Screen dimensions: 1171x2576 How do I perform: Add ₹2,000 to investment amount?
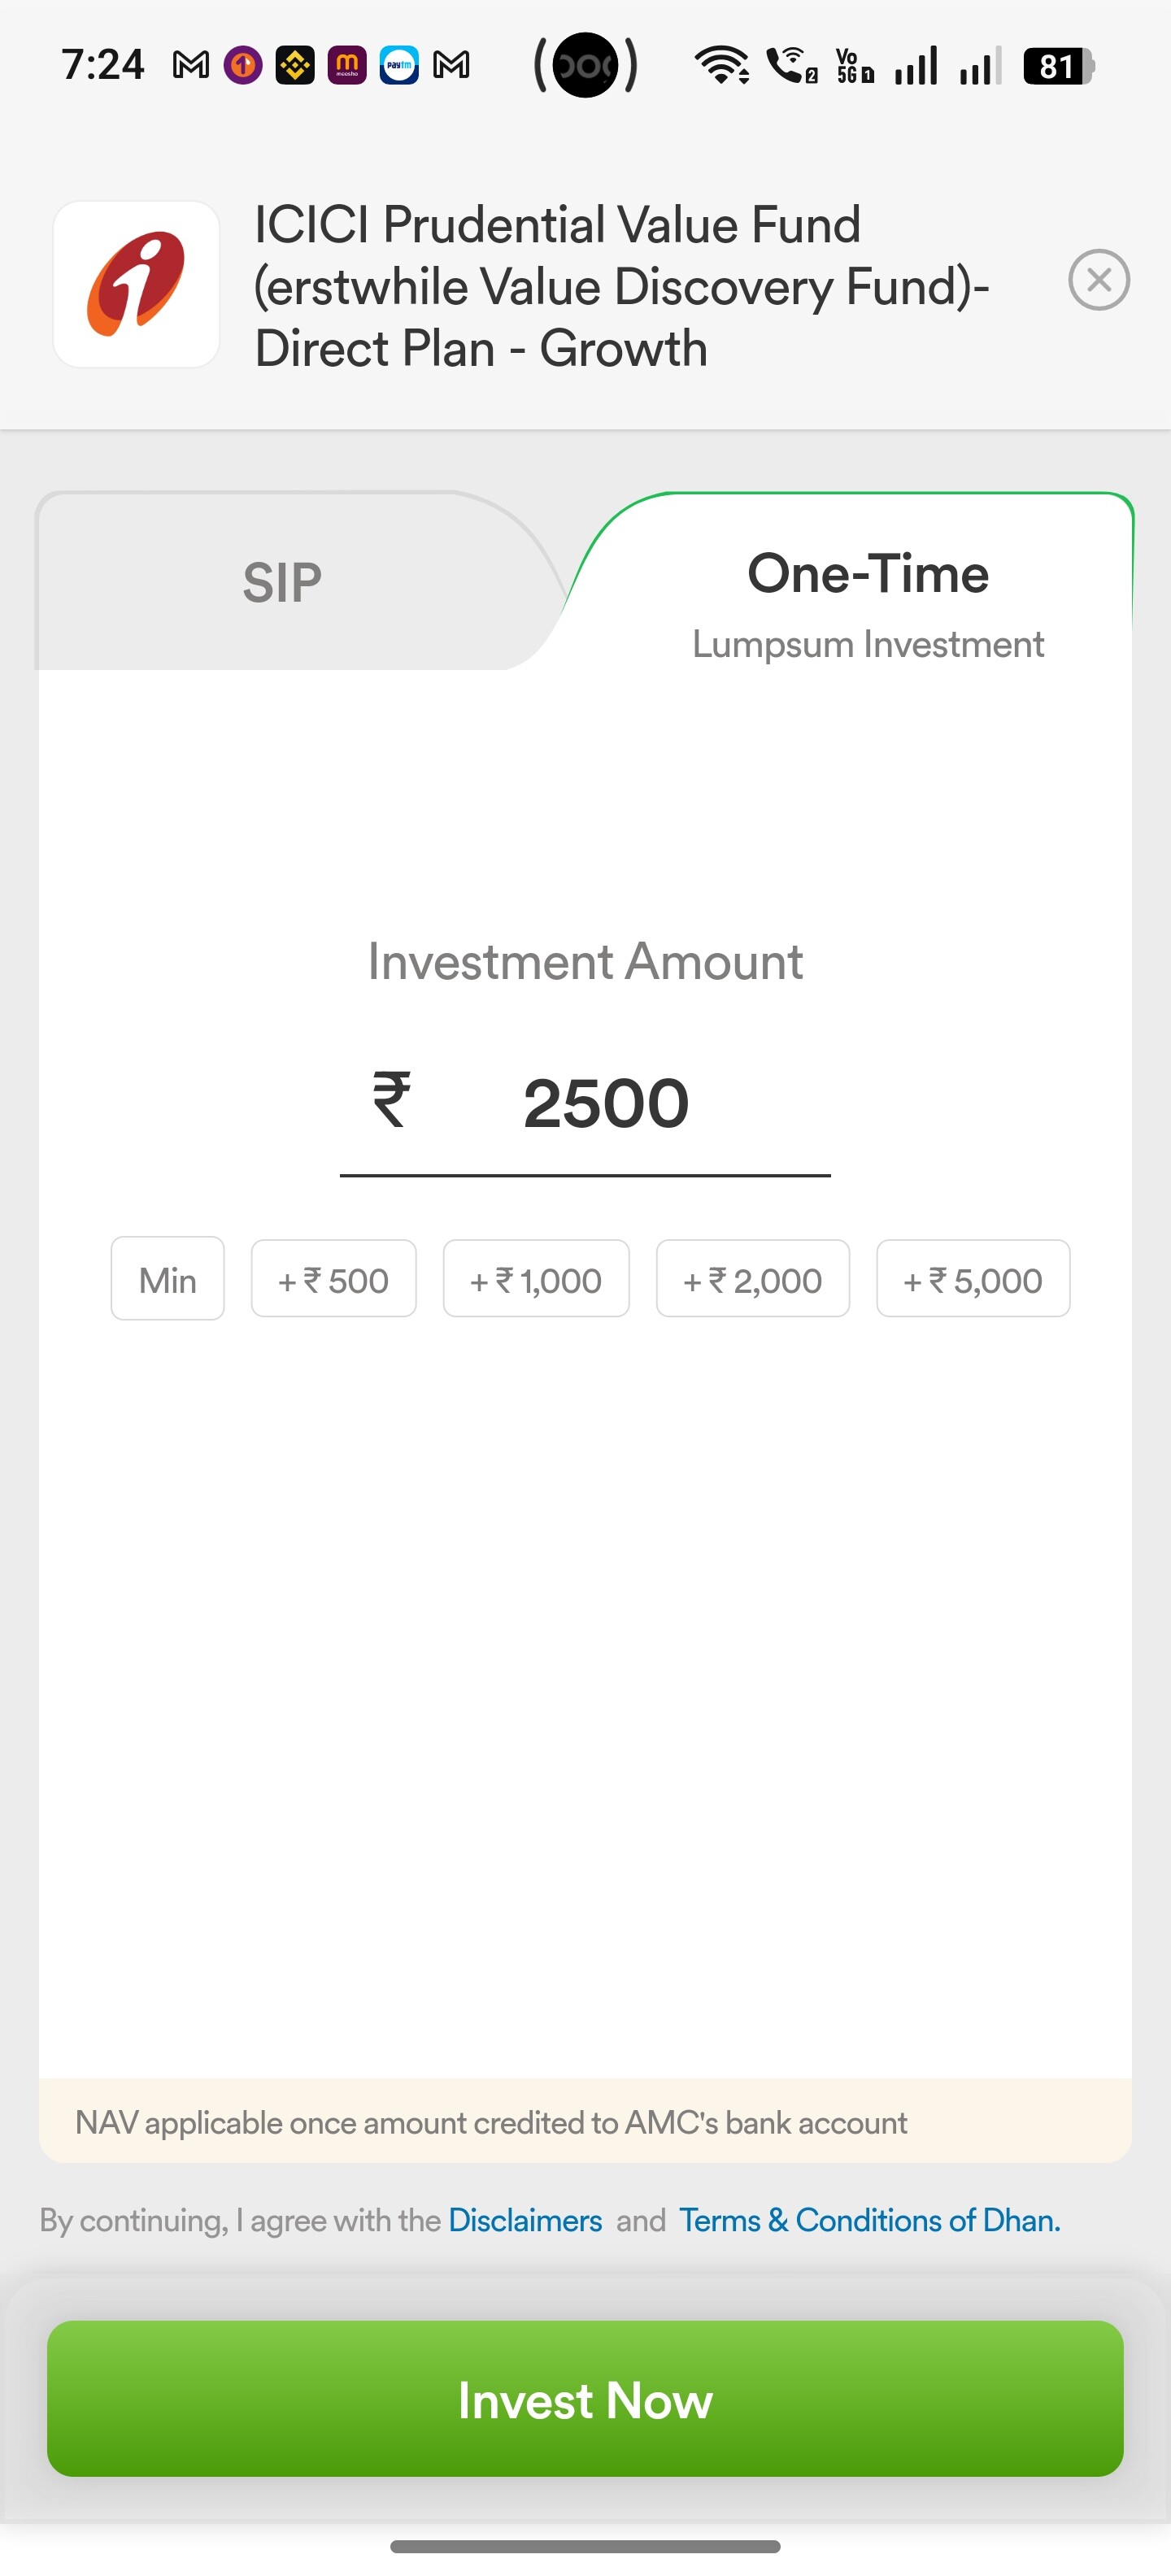pyautogui.click(x=752, y=1280)
